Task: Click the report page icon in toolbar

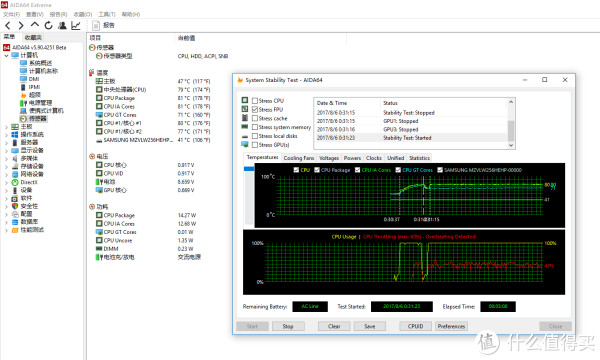Action: pos(96,25)
